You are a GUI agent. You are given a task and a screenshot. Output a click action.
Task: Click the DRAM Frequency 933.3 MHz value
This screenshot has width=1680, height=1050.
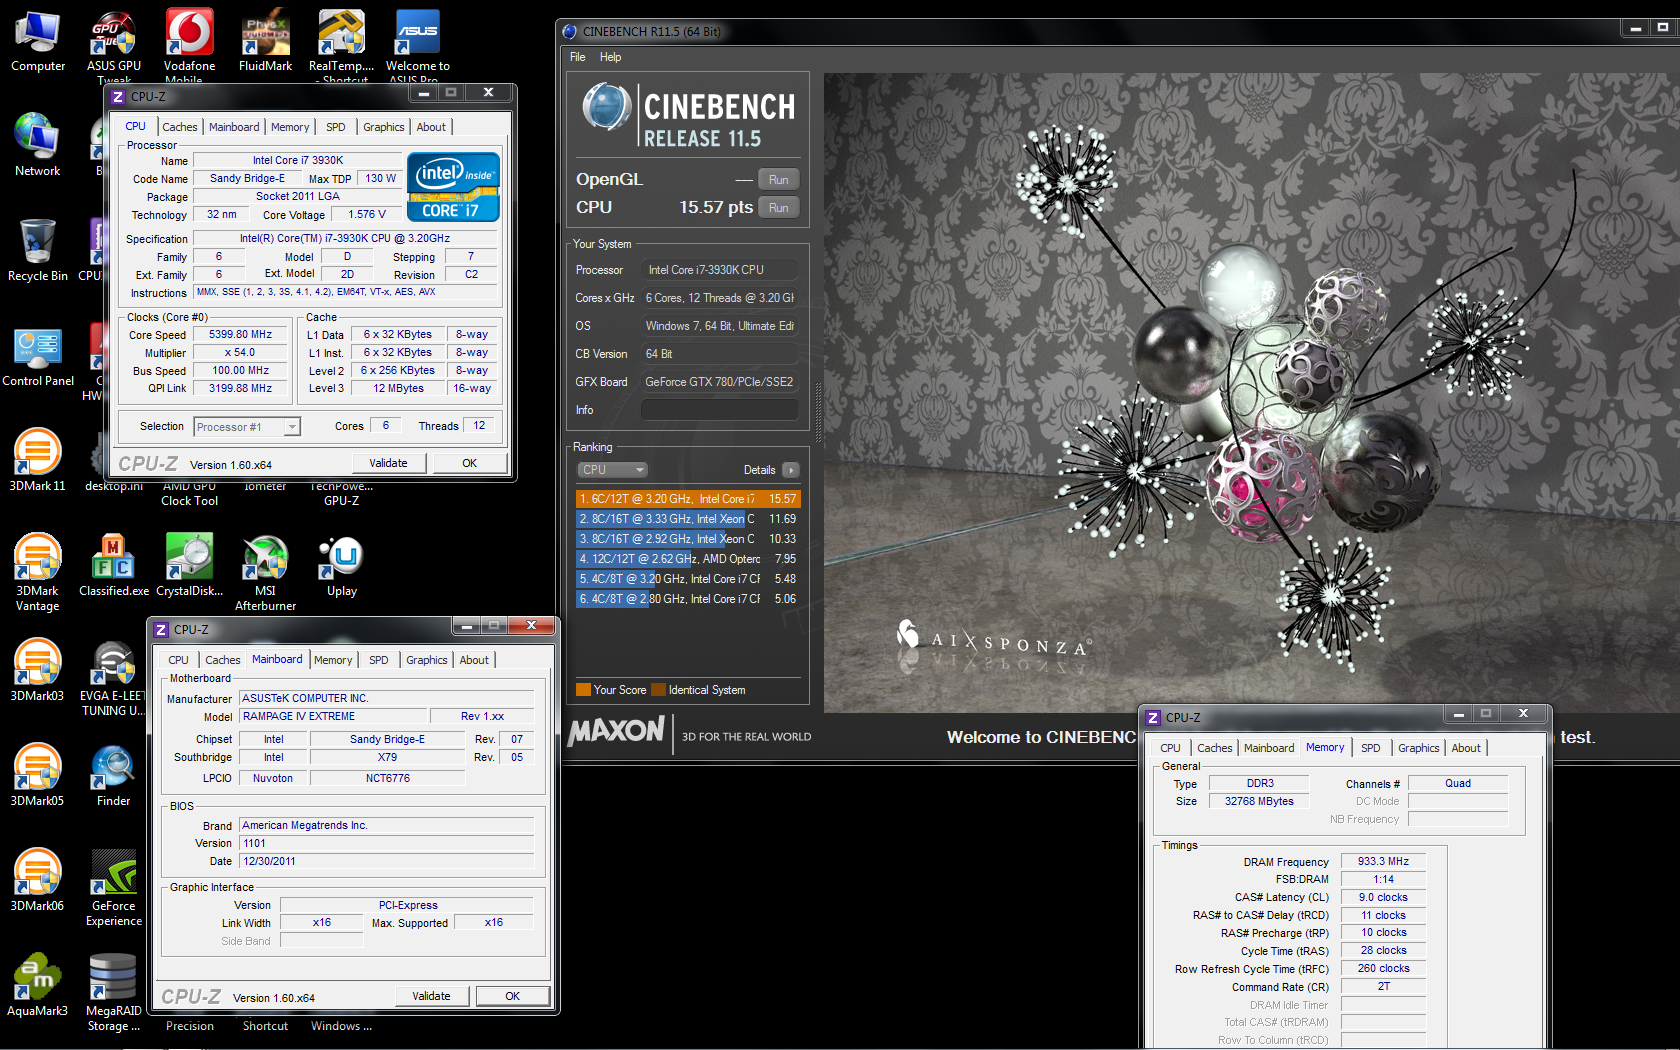[1383, 861]
